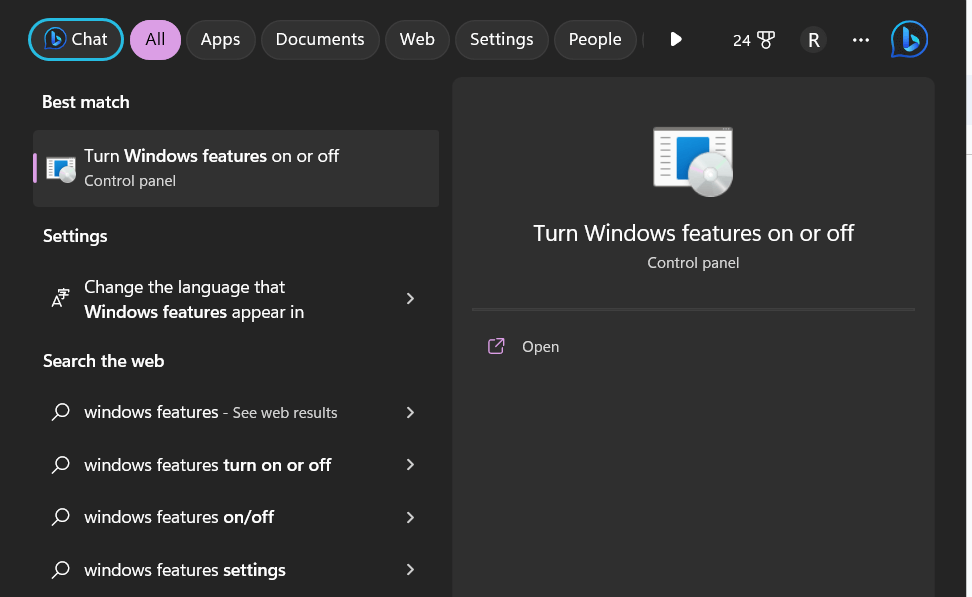Select the Web filter tab

pyautogui.click(x=417, y=40)
